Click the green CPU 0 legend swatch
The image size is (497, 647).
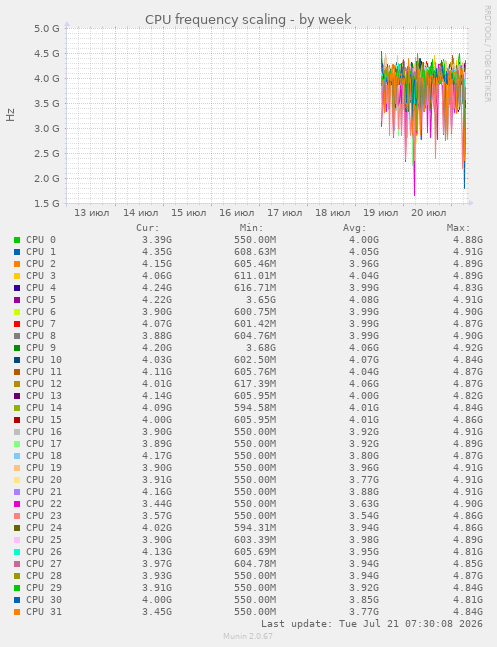17,240
